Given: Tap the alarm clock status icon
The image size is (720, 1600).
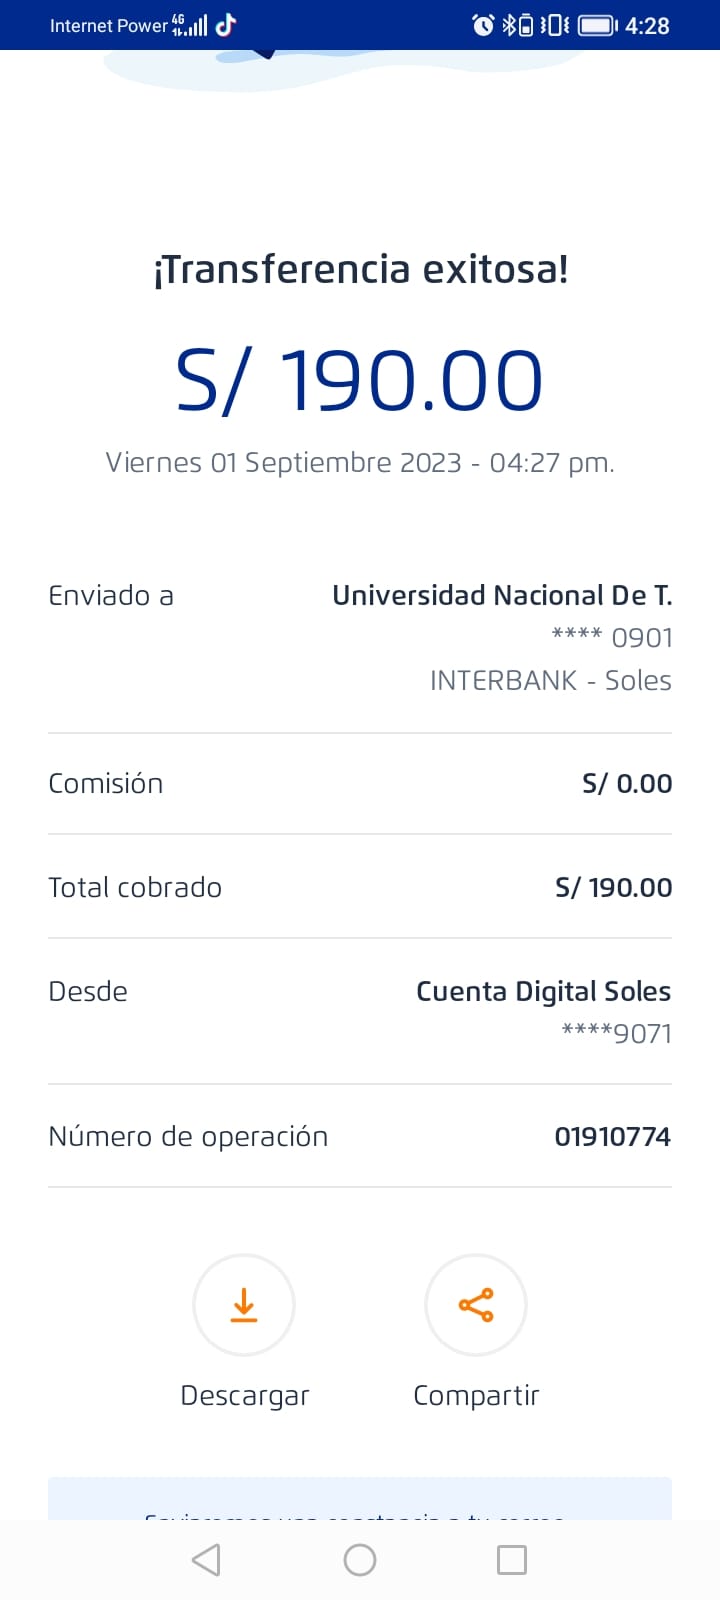Looking at the screenshot, I should point(483,25).
